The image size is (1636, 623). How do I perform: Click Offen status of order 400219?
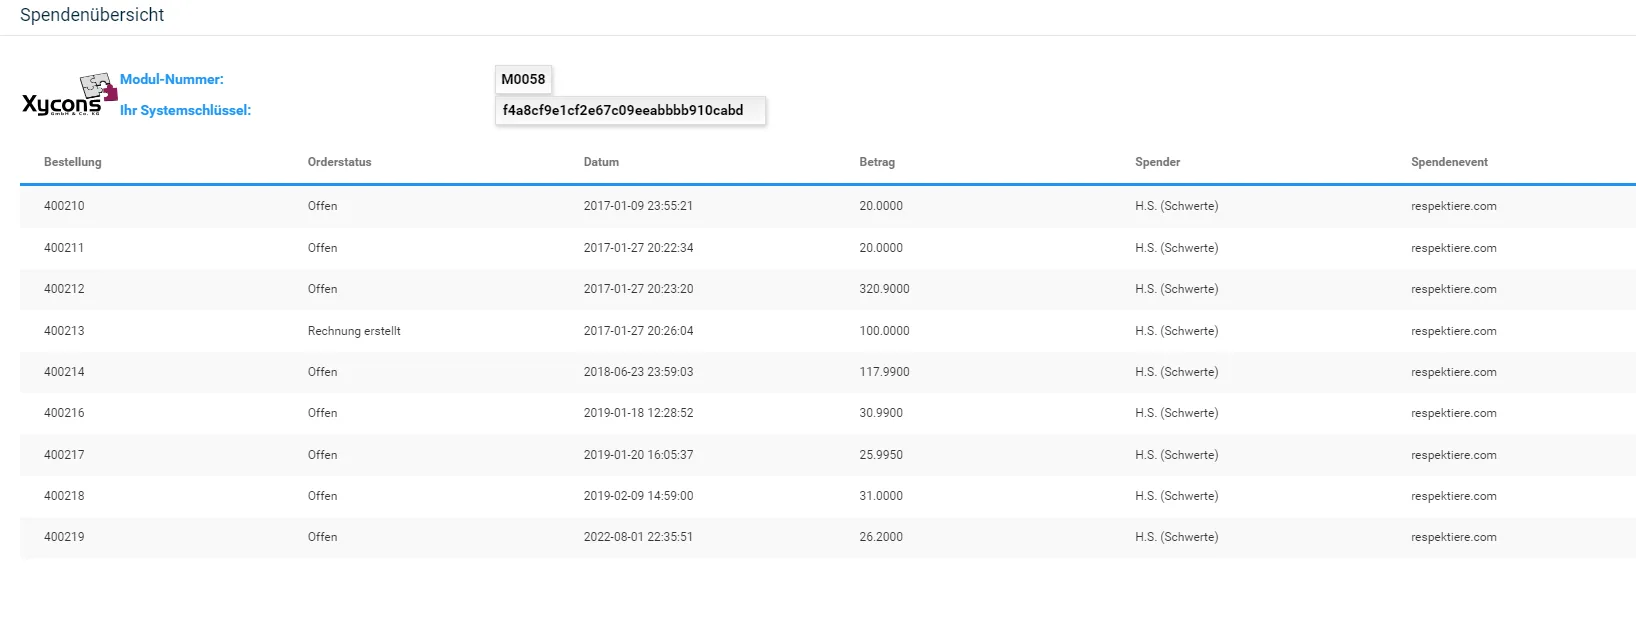click(x=322, y=537)
